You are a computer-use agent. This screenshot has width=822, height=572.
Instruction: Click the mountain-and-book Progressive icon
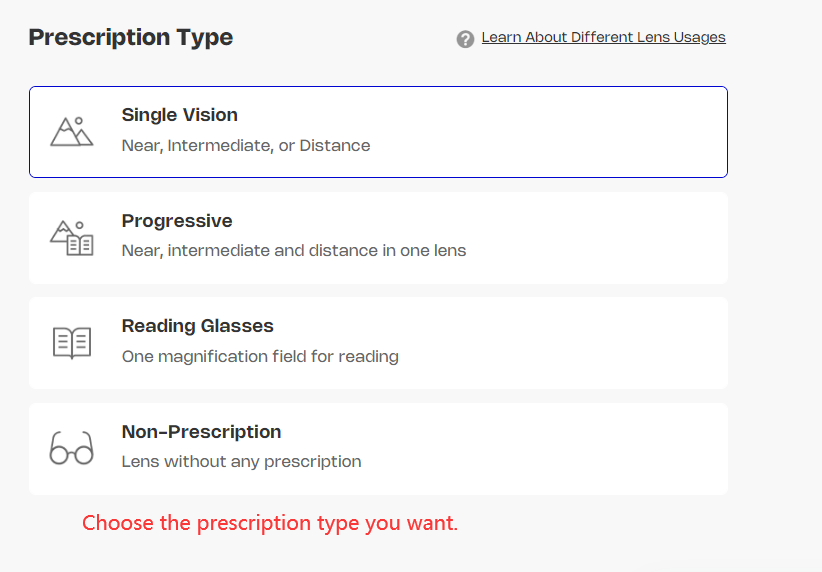point(71,238)
